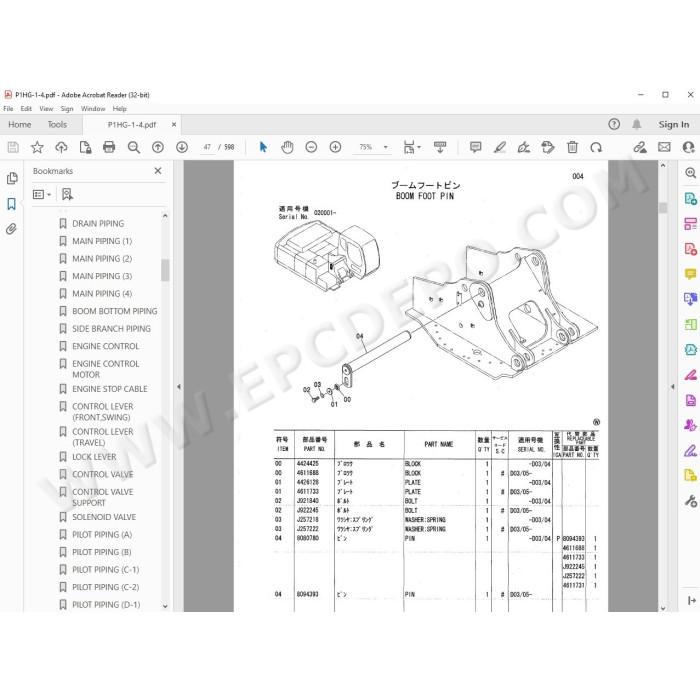This screenshot has width=700, height=700.
Task: Close the P1HG-1-4.pdf tab
Action: click(x=174, y=125)
